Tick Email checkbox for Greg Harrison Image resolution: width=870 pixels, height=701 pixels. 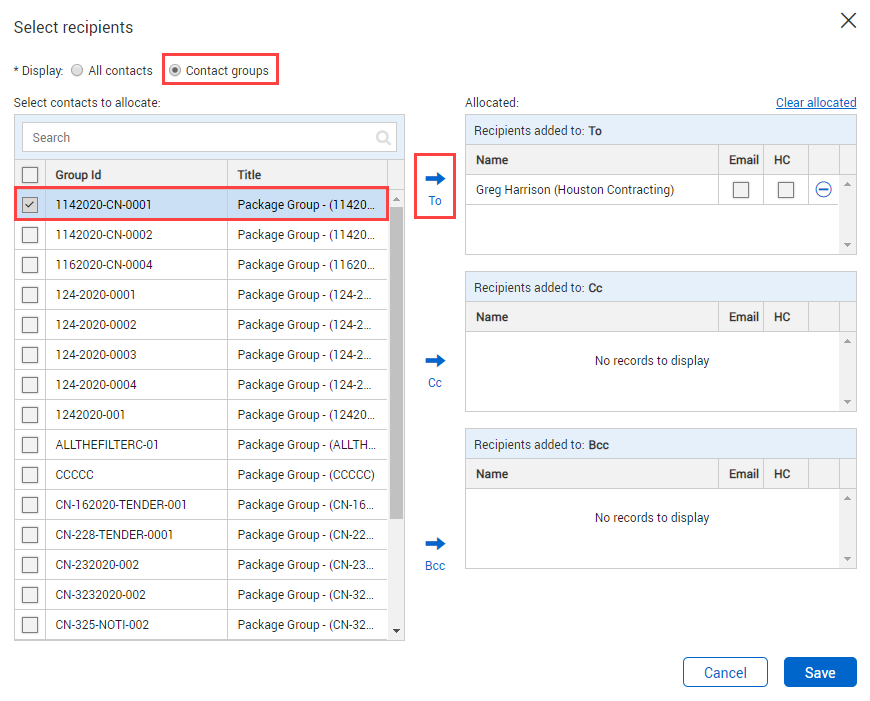pyautogui.click(x=741, y=190)
